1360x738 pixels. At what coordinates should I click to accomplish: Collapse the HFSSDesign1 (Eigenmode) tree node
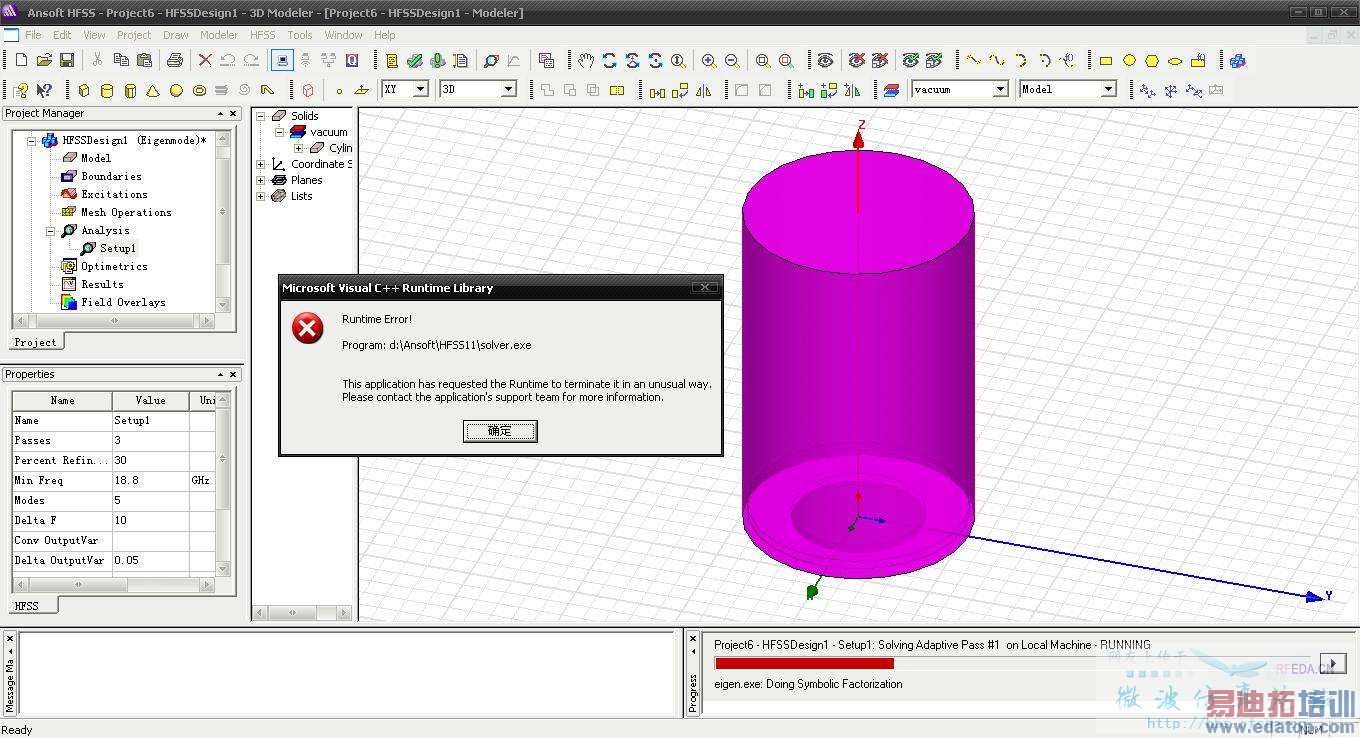coord(31,141)
